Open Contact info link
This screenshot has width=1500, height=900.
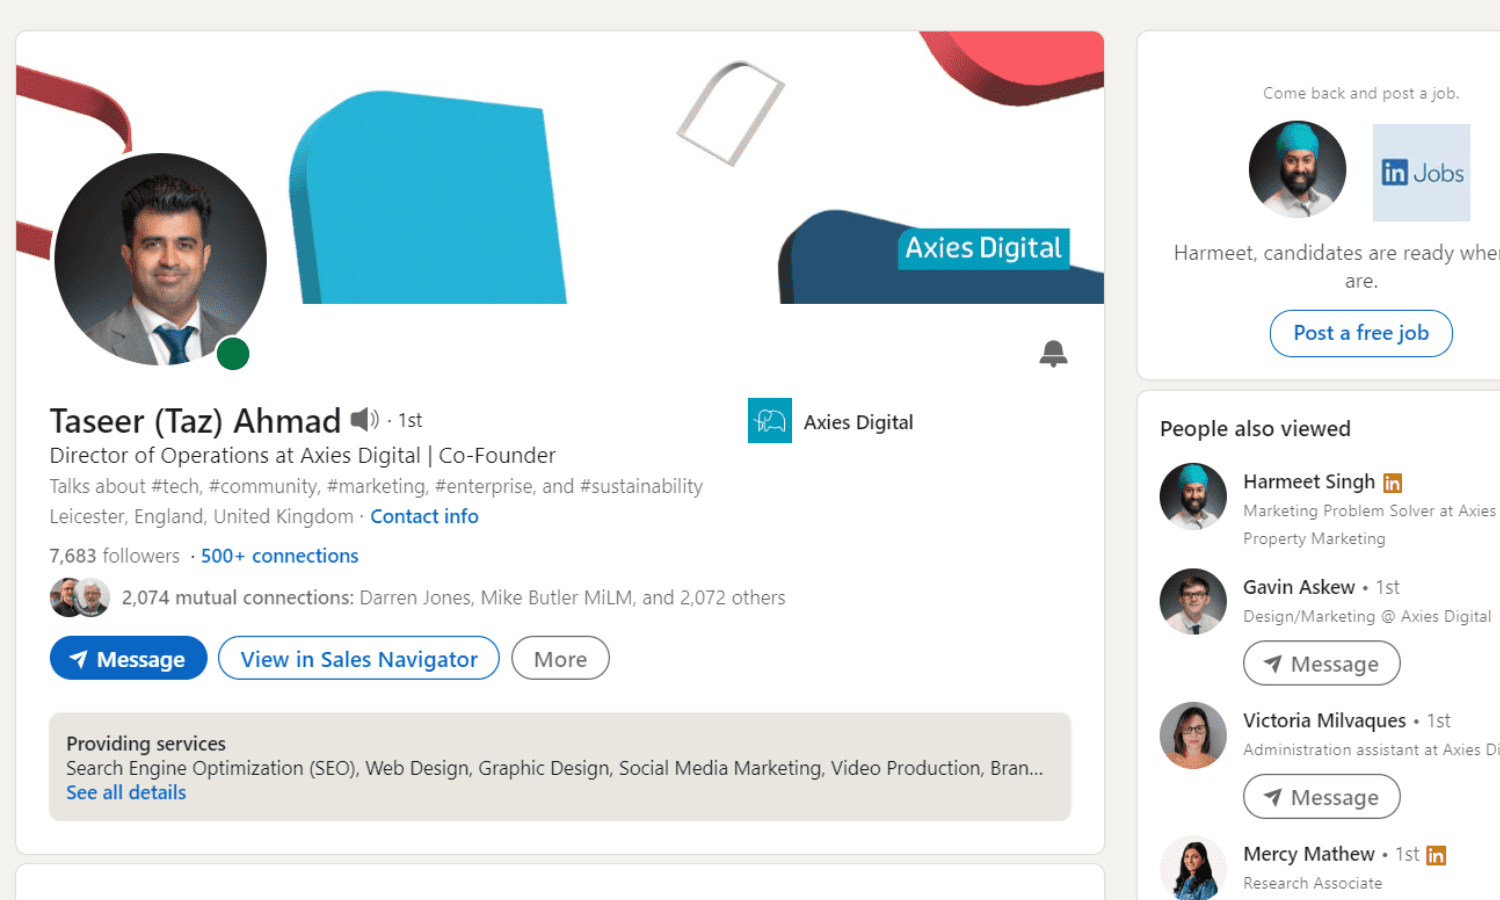[424, 516]
